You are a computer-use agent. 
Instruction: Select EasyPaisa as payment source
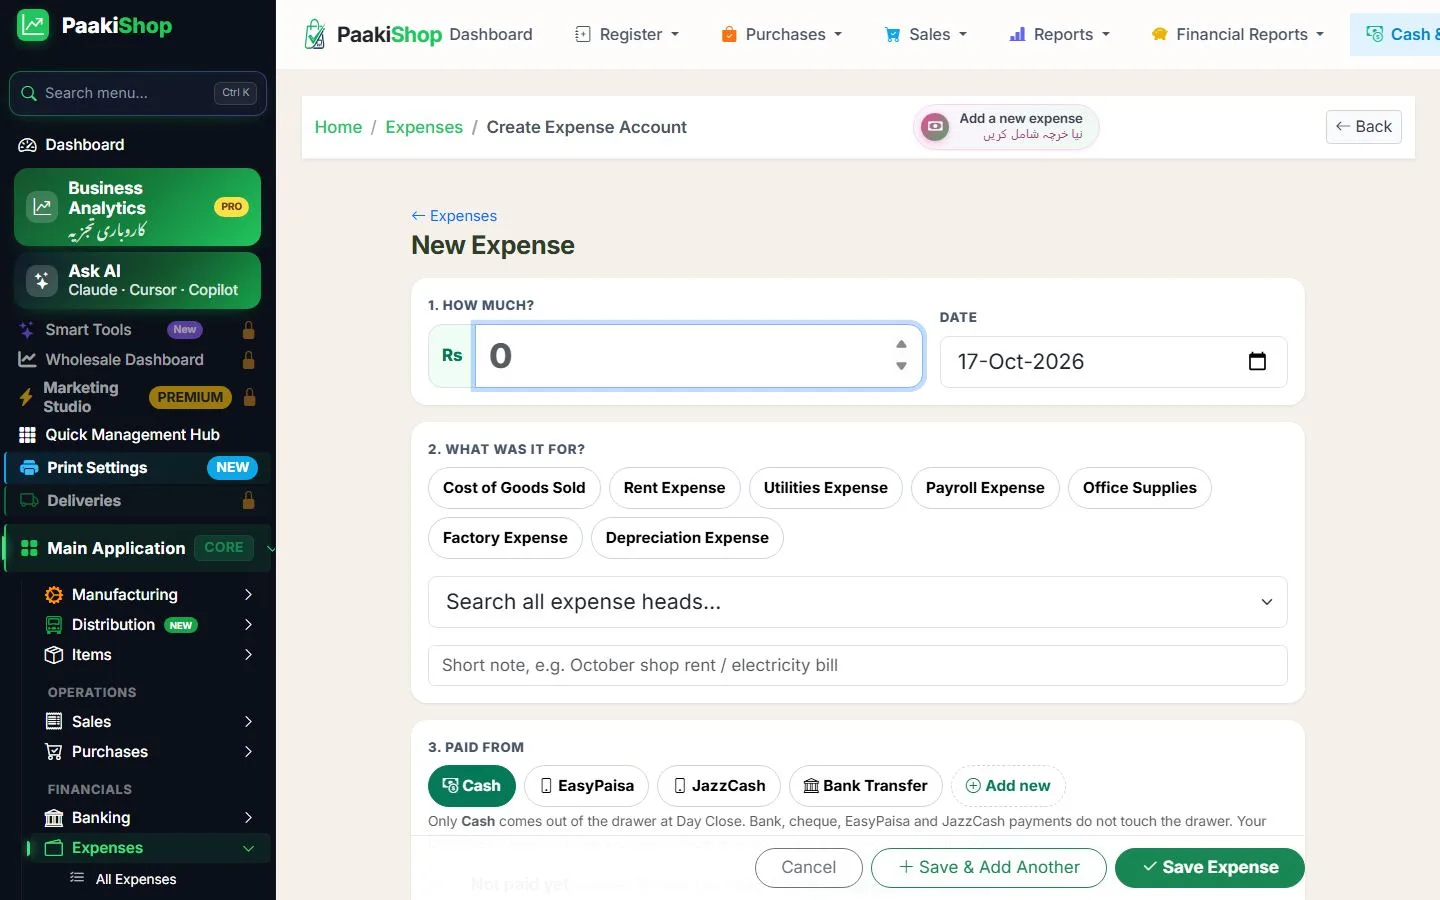click(x=587, y=786)
